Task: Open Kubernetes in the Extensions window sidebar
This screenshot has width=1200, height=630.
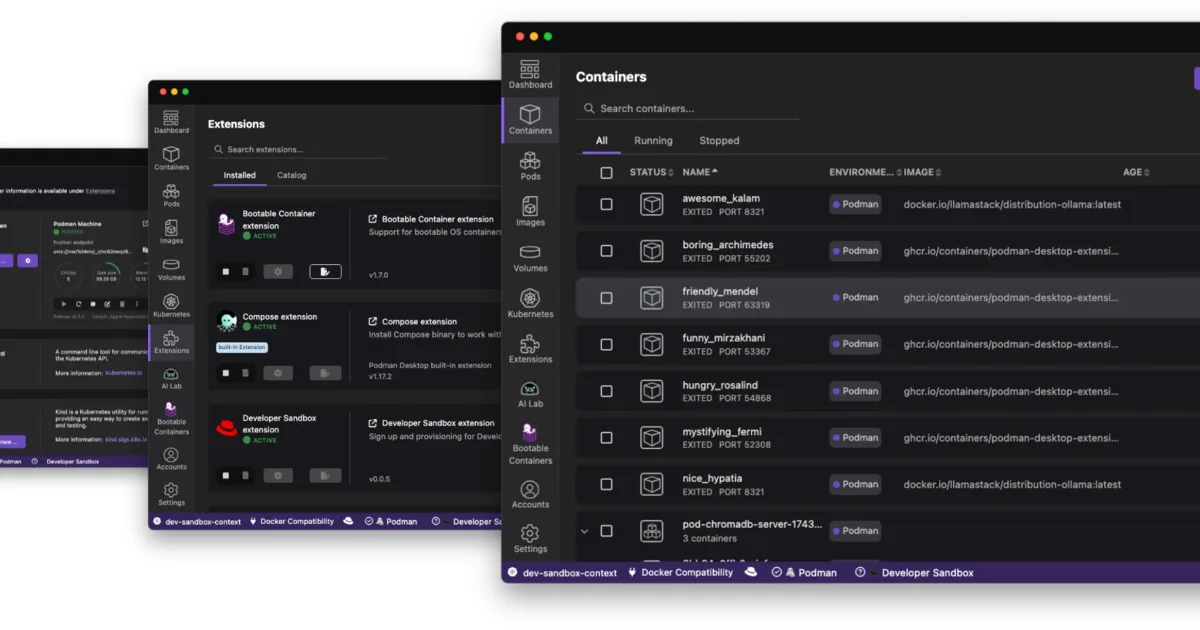Action: [x=171, y=306]
